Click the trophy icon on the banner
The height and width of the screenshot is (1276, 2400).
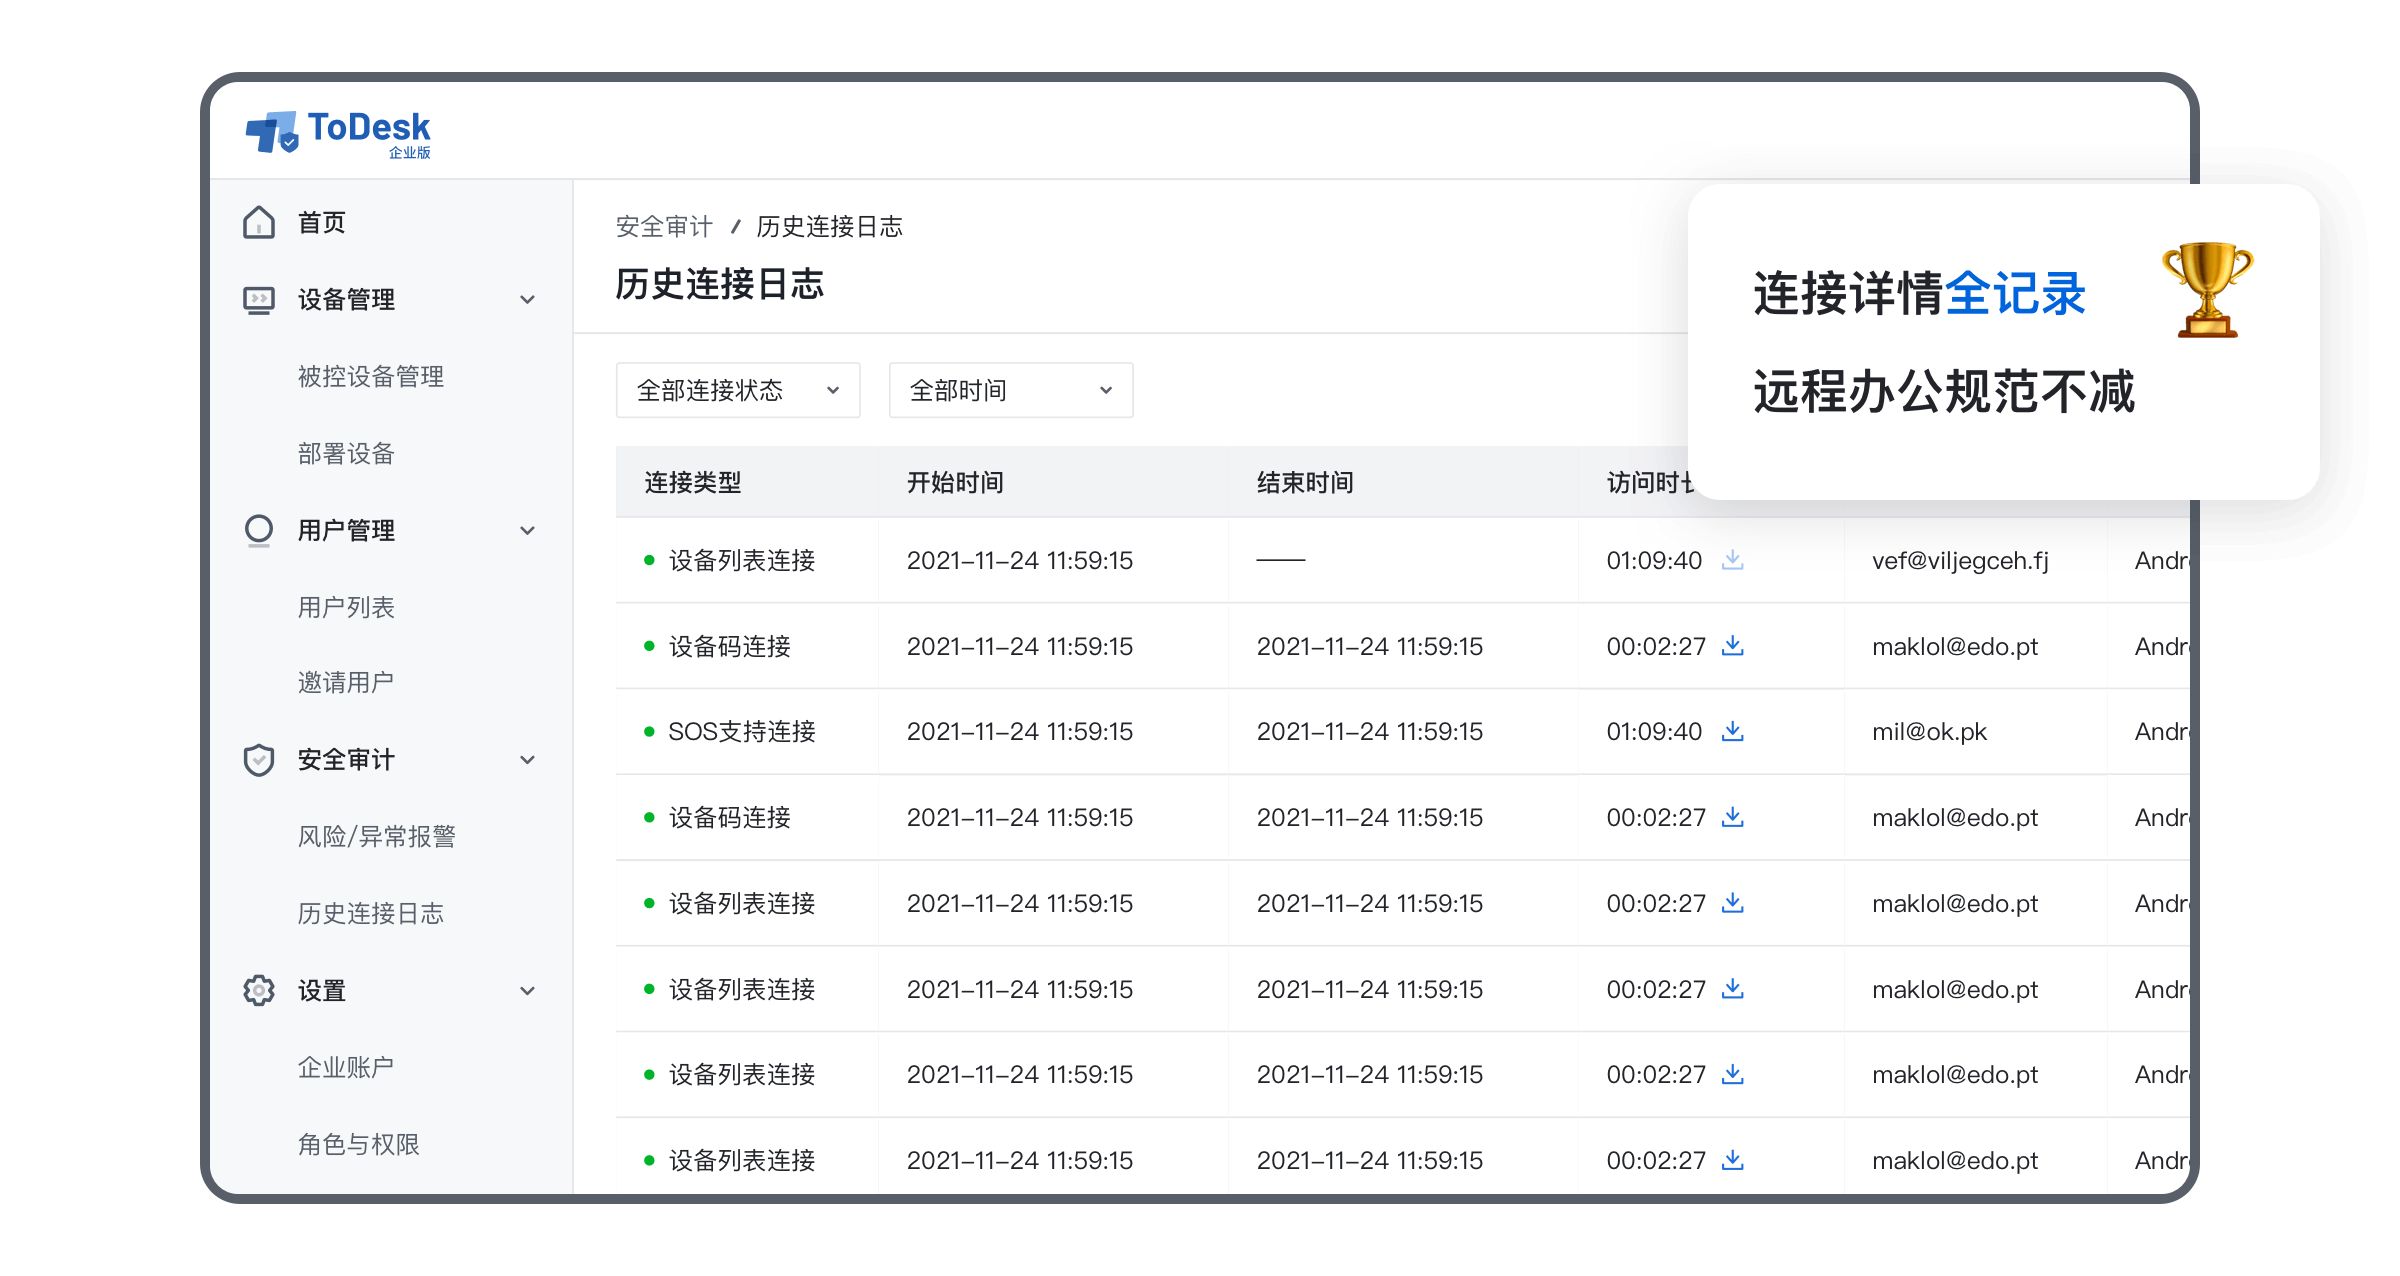[x=2207, y=290]
